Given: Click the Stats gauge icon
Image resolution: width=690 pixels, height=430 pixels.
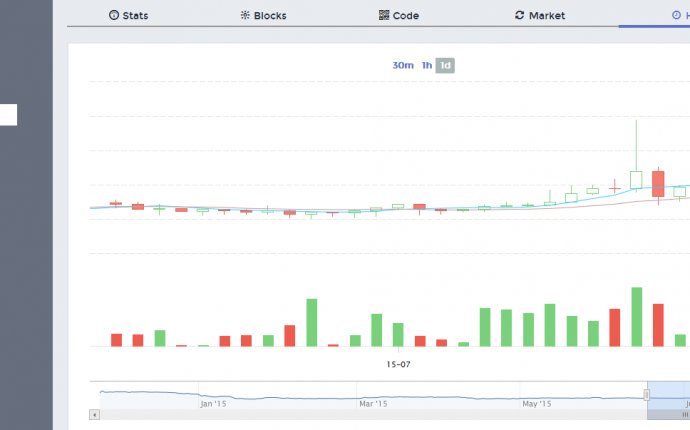Looking at the screenshot, I should point(114,15).
